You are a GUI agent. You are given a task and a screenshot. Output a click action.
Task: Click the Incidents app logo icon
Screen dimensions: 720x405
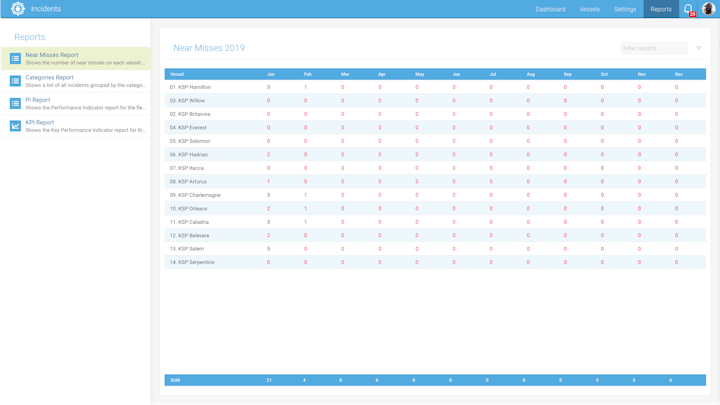17,9
